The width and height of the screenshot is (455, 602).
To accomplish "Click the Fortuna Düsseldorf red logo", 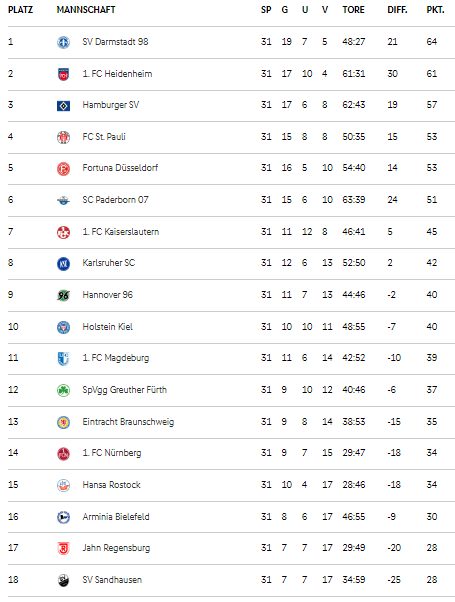I will (63, 168).
